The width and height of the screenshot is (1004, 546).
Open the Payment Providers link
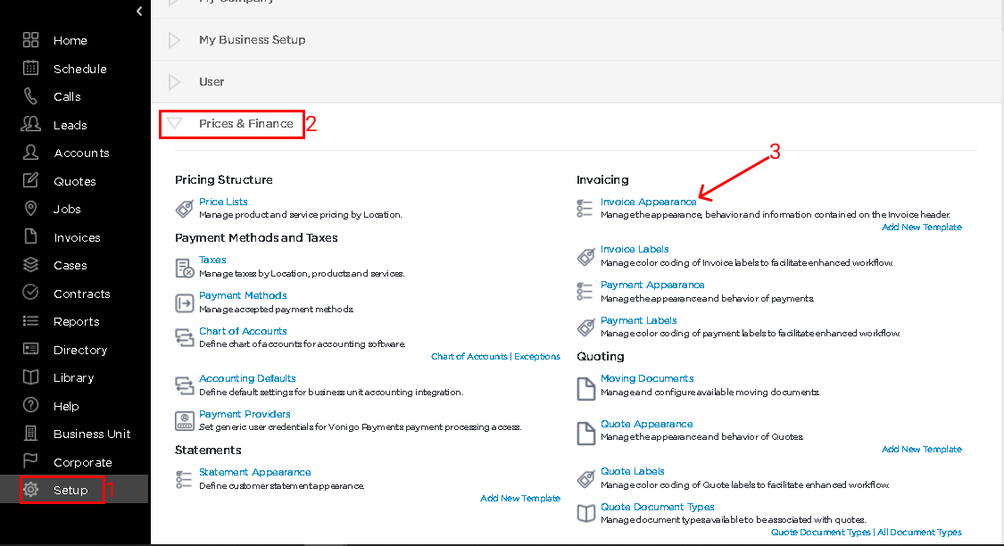point(245,414)
